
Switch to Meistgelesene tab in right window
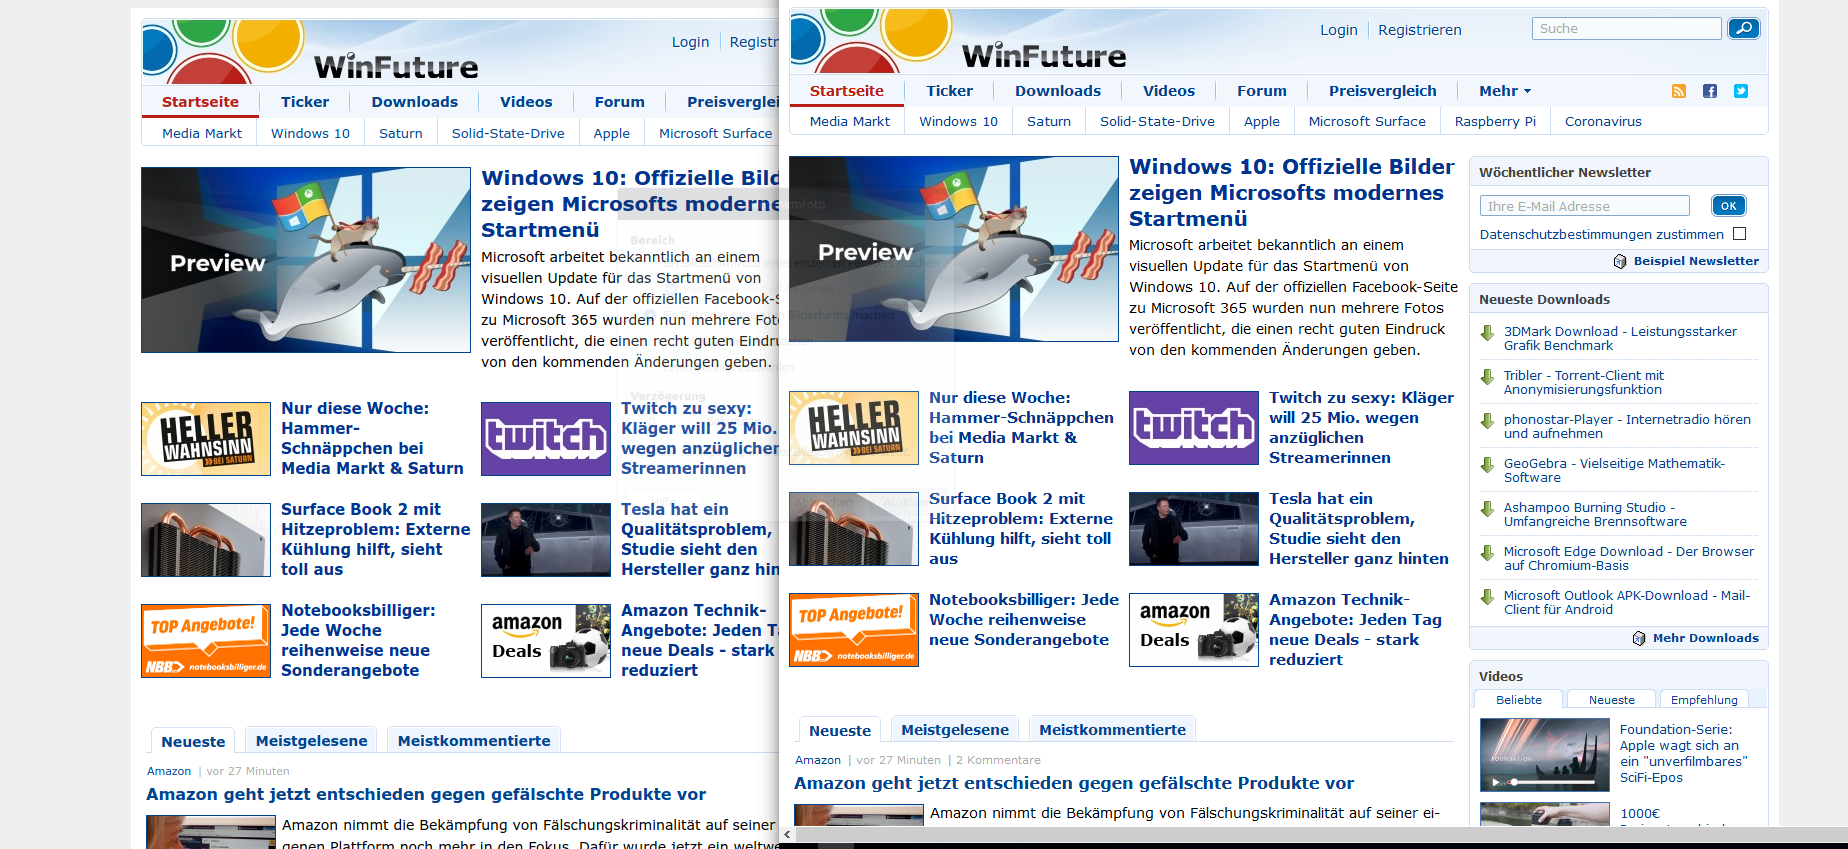pos(955,730)
